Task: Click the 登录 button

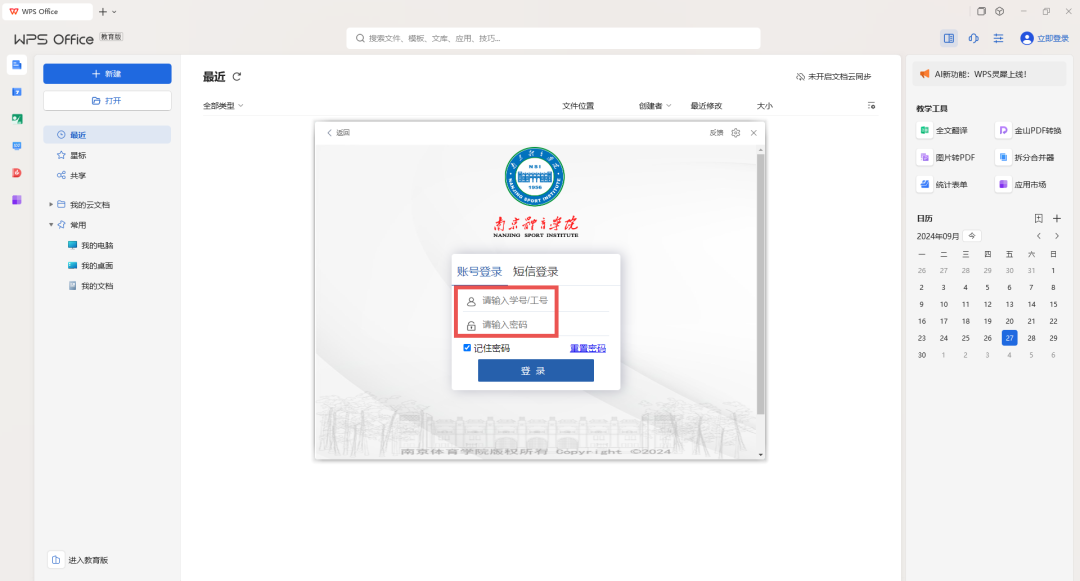Action: click(535, 370)
